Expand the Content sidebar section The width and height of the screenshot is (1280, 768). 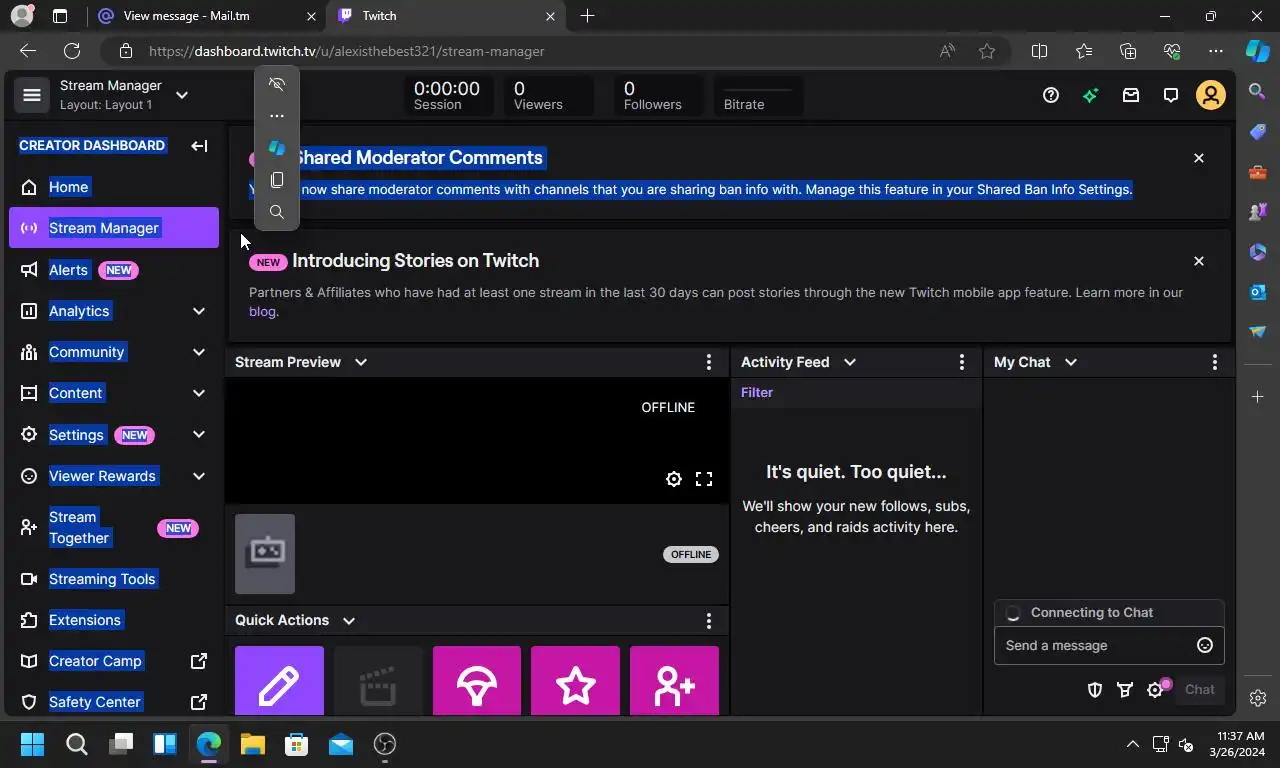(199, 393)
